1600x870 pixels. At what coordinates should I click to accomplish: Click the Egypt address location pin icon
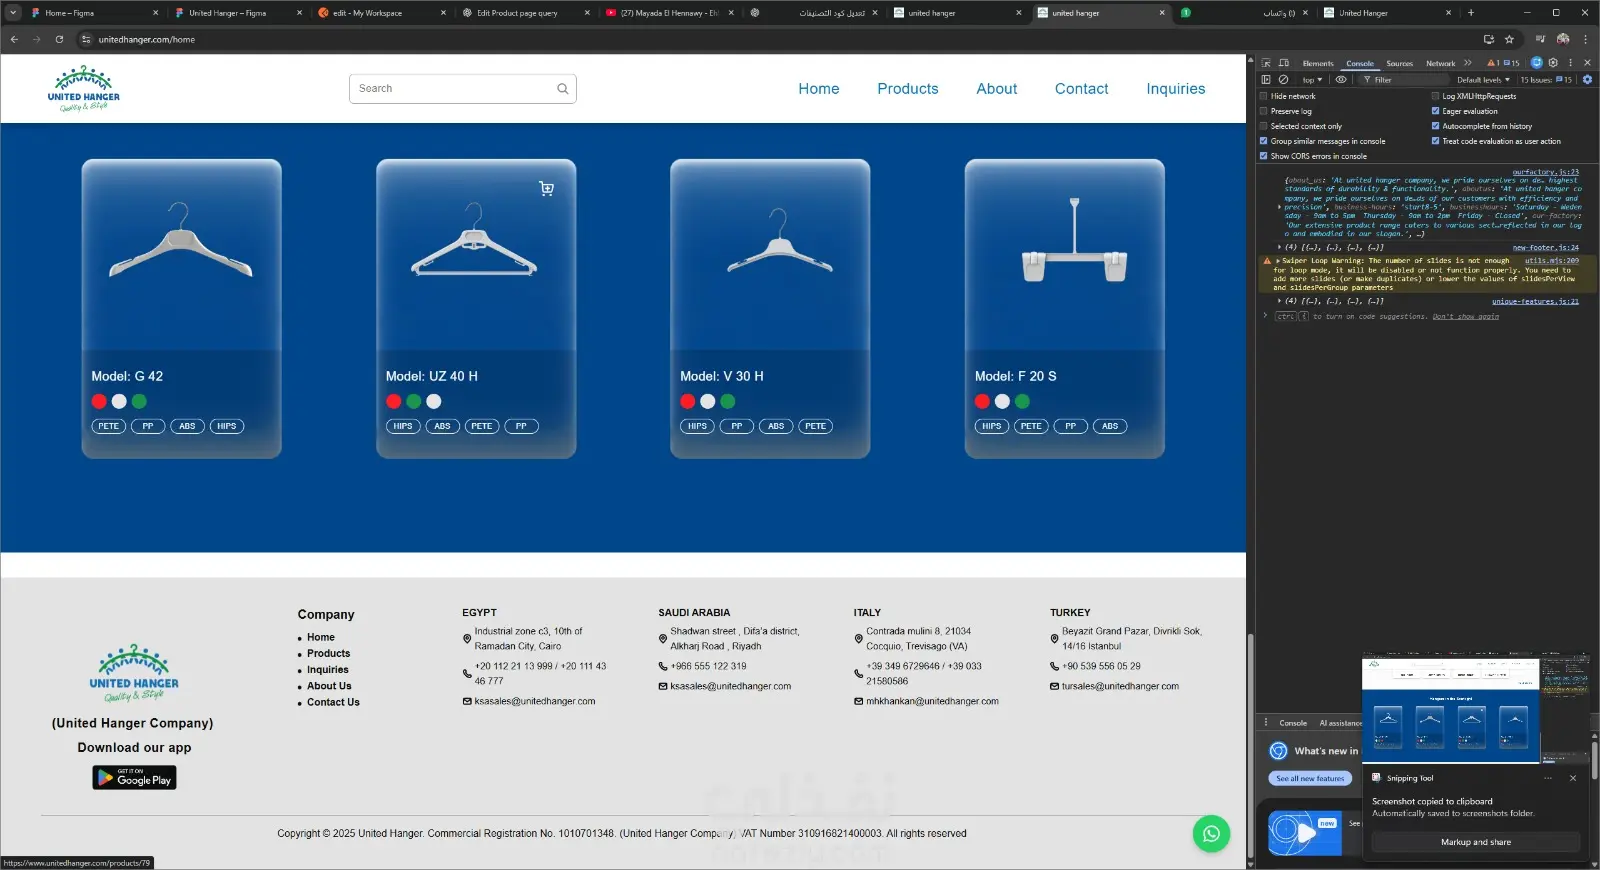point(467,639)
